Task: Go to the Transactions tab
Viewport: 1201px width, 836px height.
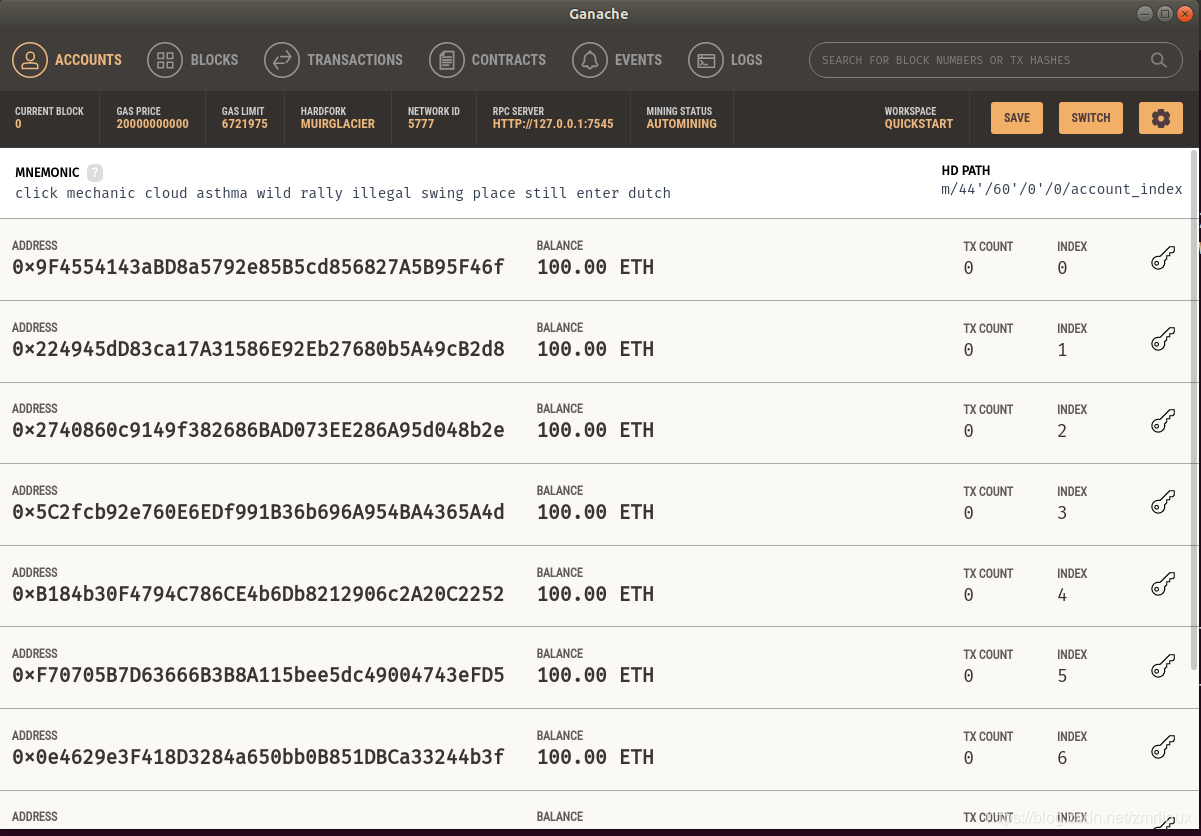Action: [334, 60]
